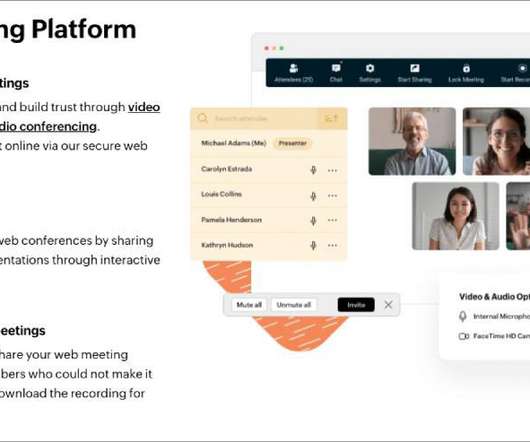This screenshot has width=530, height=442.
Task: Click the Start Sharing icon
Action: pos(415,69)
